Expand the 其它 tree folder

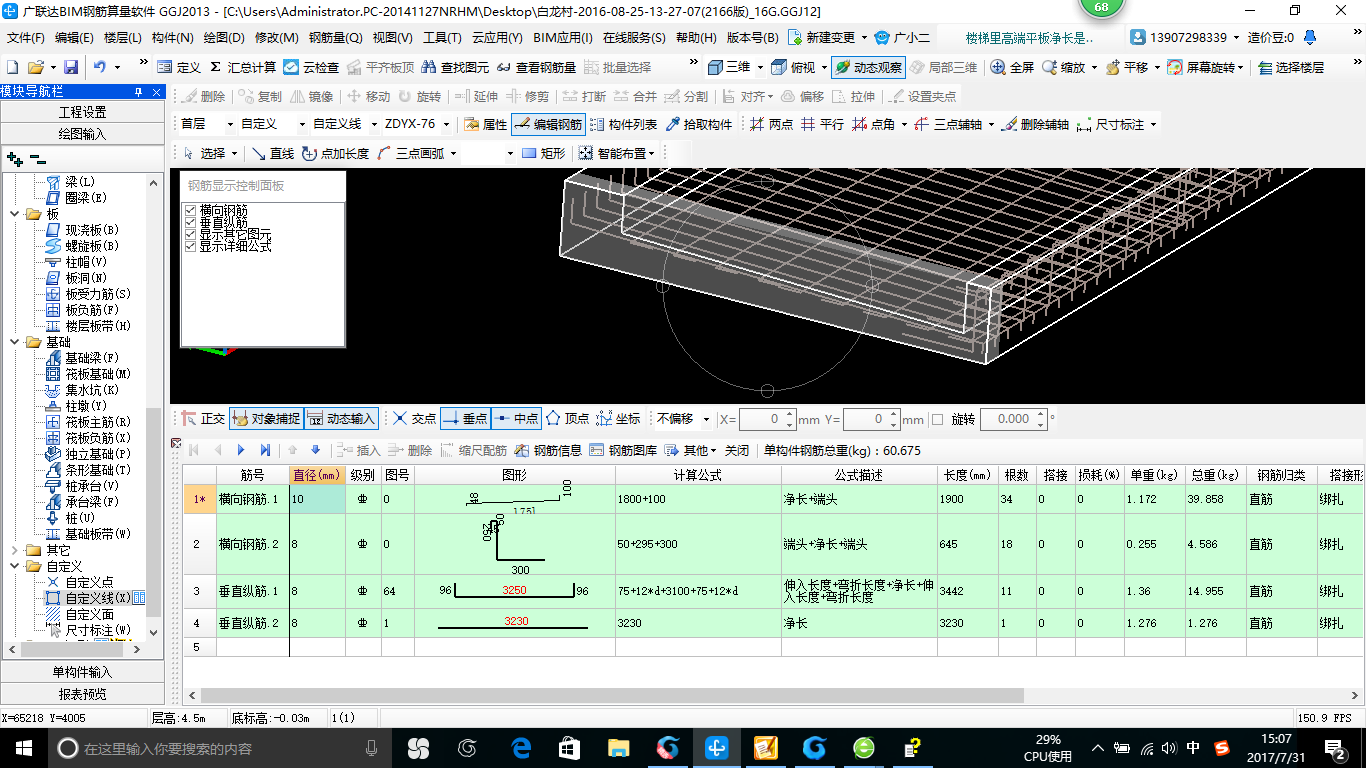14,550
